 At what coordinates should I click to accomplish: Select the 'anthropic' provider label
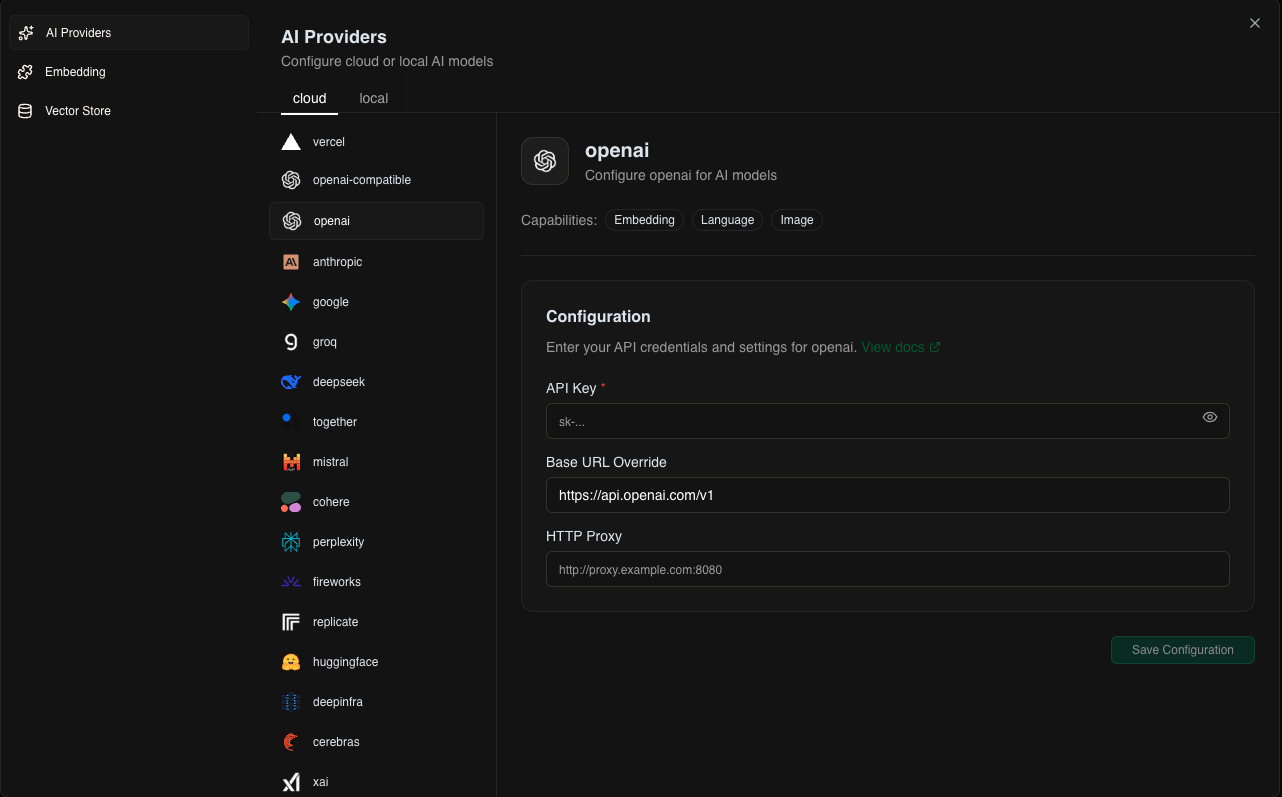tap(337, 262)
